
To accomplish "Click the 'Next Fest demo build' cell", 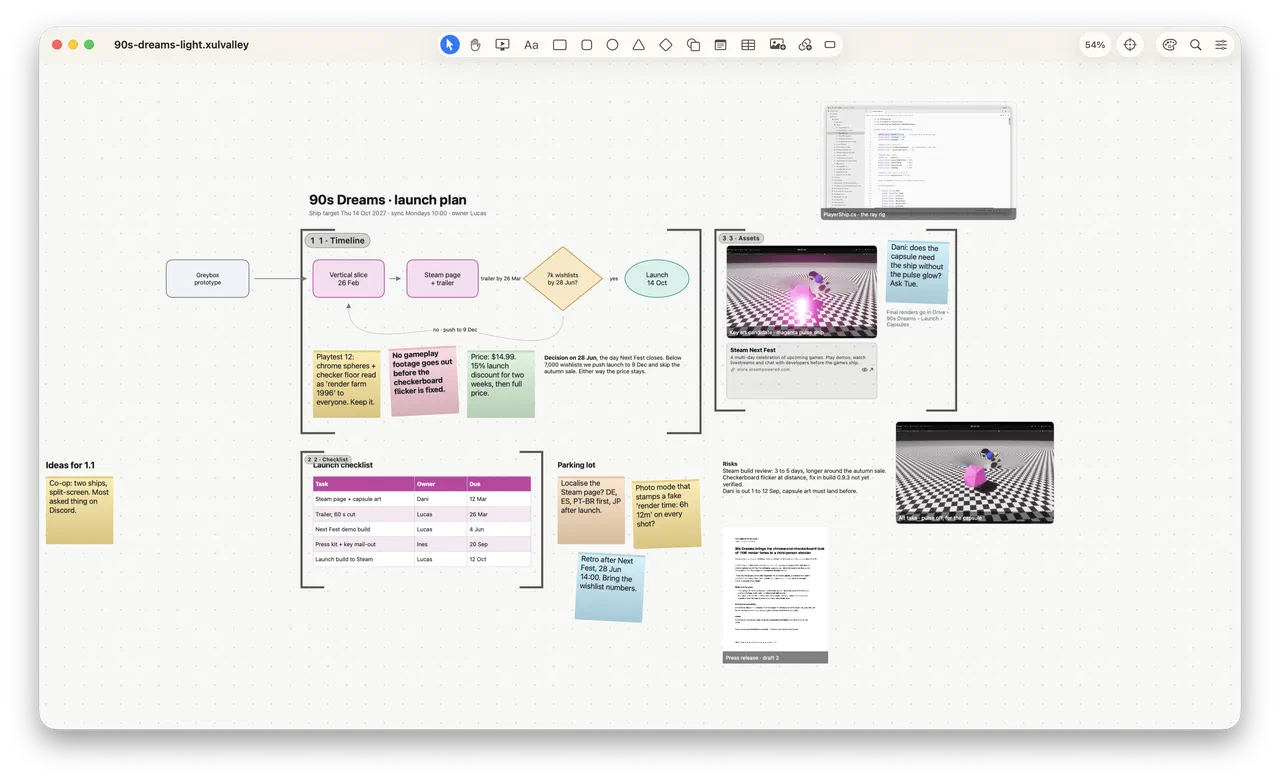I will click(x=362, y=529).
